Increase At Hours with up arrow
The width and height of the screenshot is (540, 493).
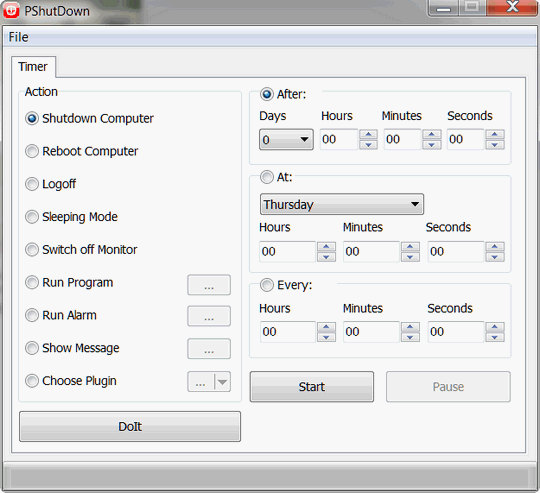(x=326, y=246)
